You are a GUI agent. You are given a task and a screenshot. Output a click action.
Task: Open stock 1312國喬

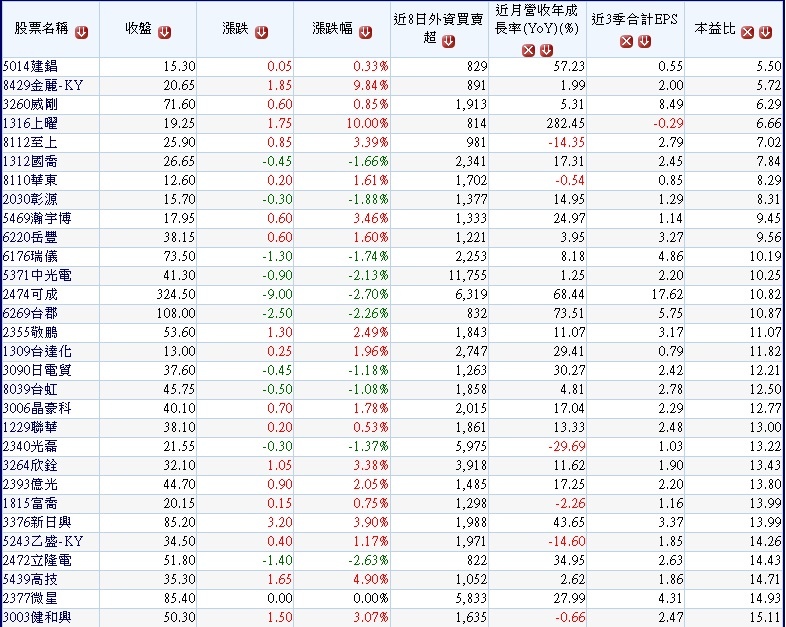click(31, 161)
